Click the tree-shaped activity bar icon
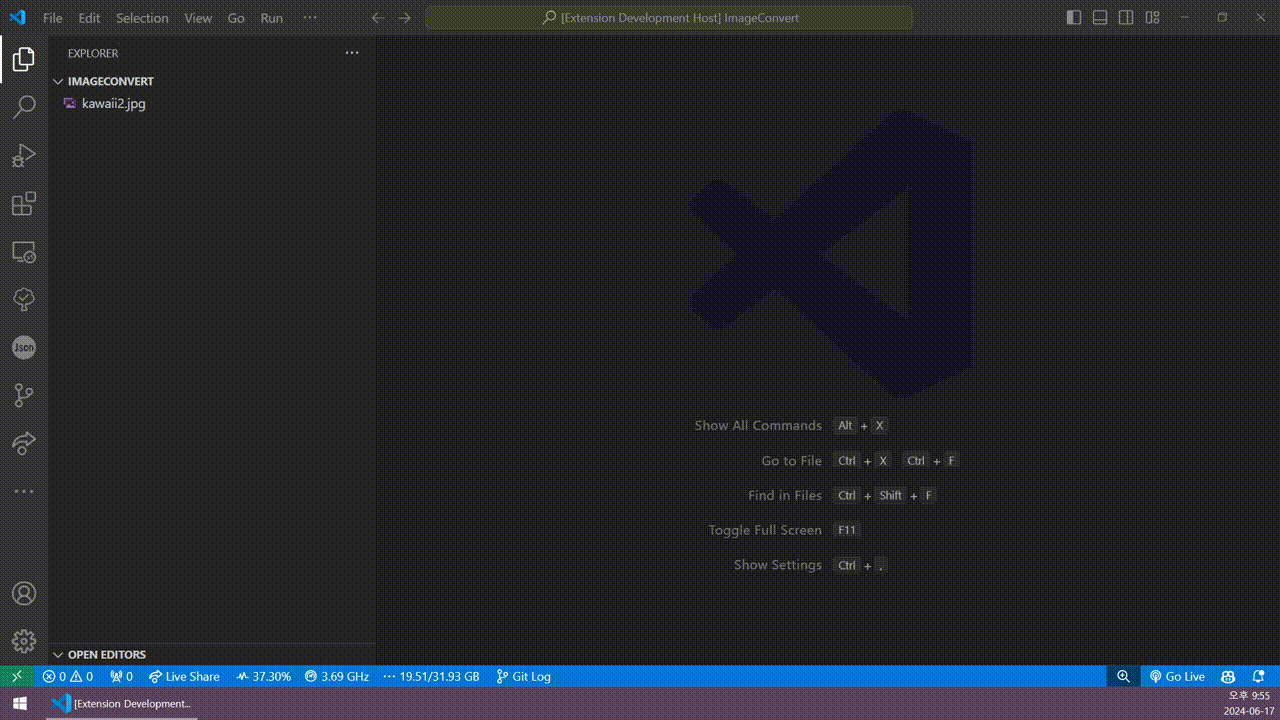 [24, 300]
